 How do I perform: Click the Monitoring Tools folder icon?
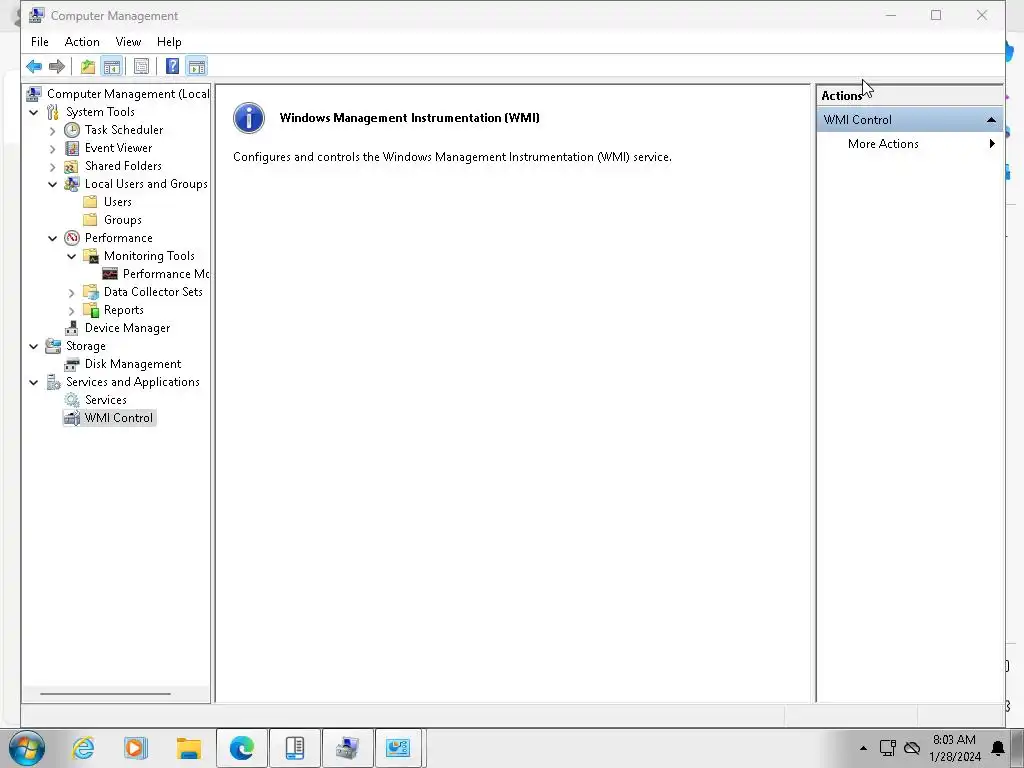91,256
